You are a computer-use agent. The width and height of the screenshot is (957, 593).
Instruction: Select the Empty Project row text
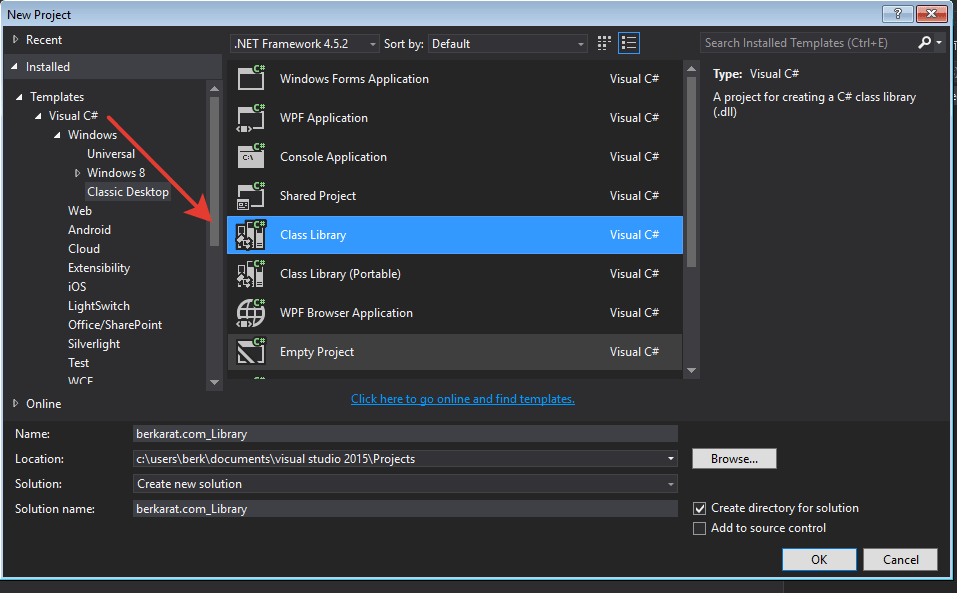coord(317,352)
